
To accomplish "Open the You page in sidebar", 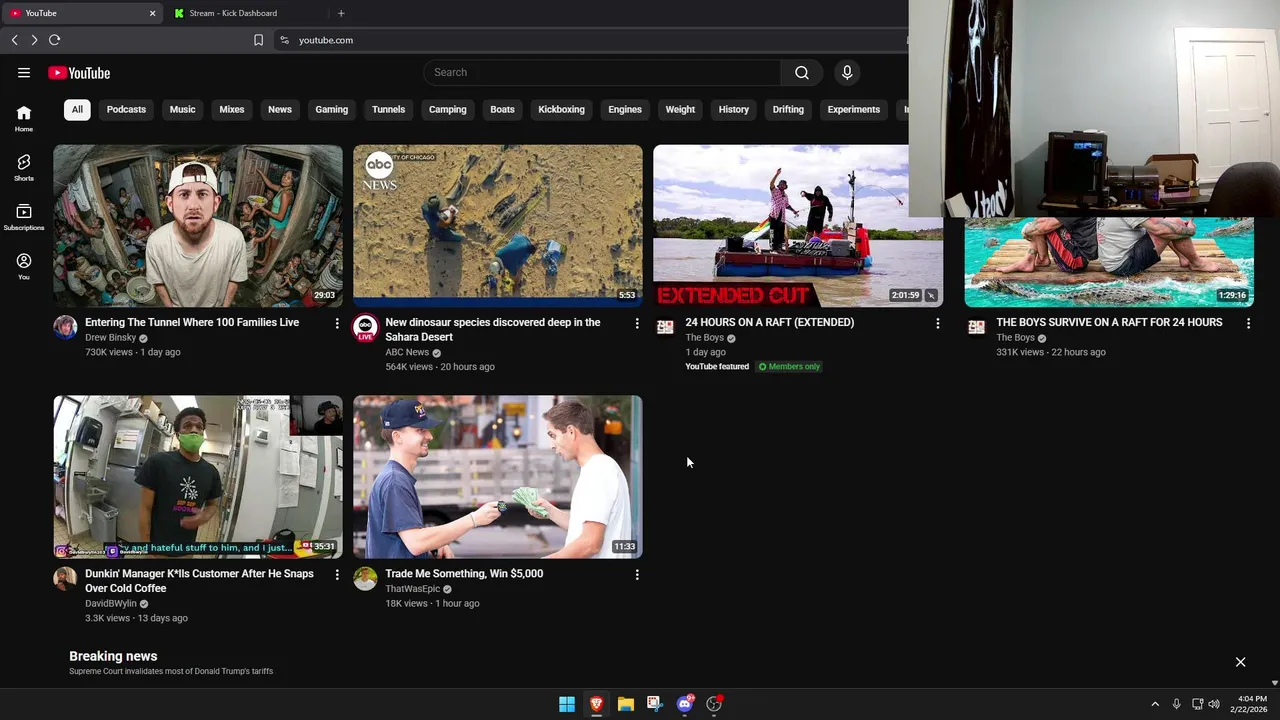I will coord(24,267).
